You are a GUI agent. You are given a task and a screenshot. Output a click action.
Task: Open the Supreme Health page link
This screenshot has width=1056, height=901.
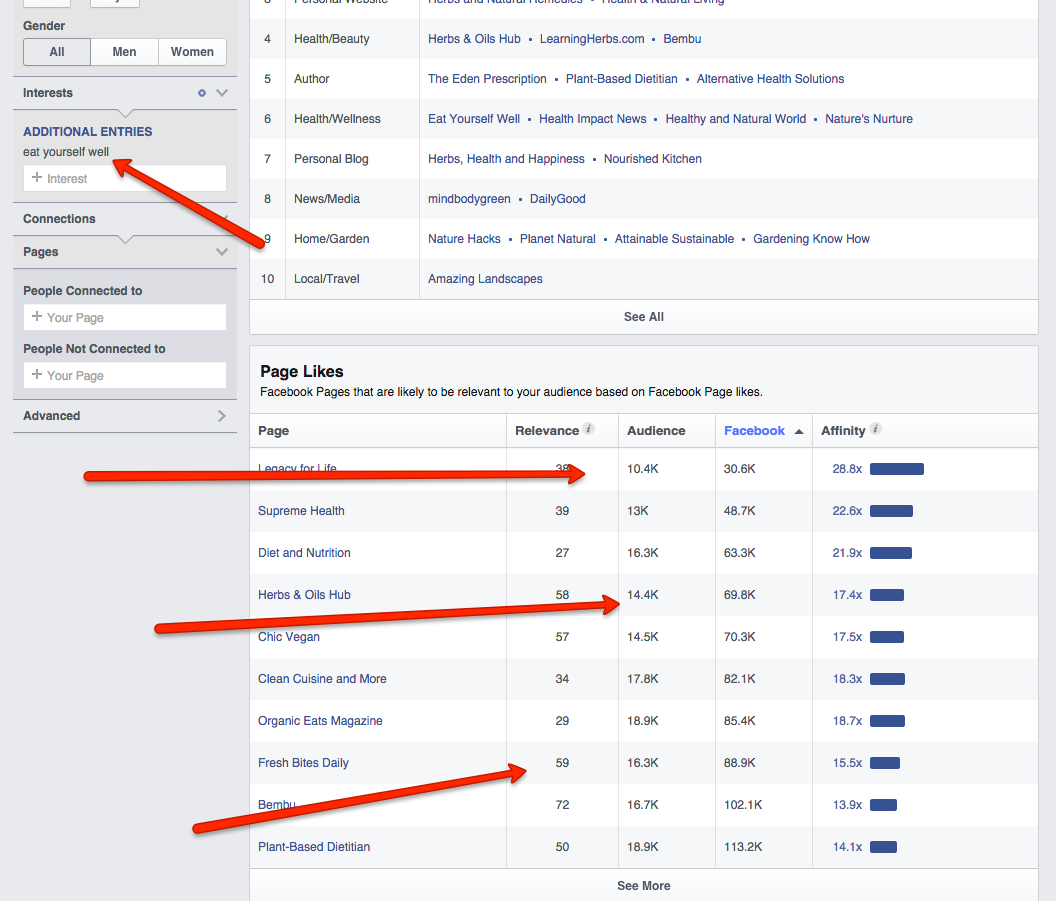click(x=301, y=511)
